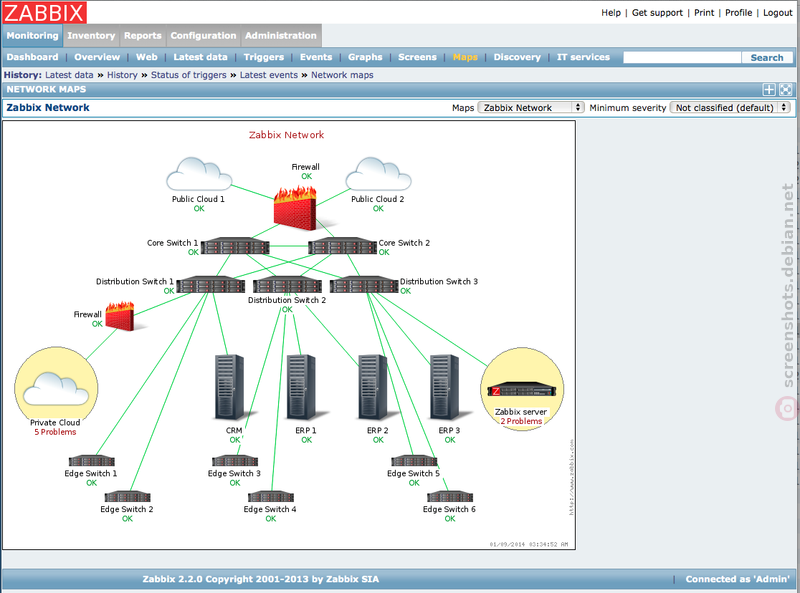This screenshot has width=800, height=593.
Task: Click the 'Zabbix Network' red map title
Action: (287, 135)
